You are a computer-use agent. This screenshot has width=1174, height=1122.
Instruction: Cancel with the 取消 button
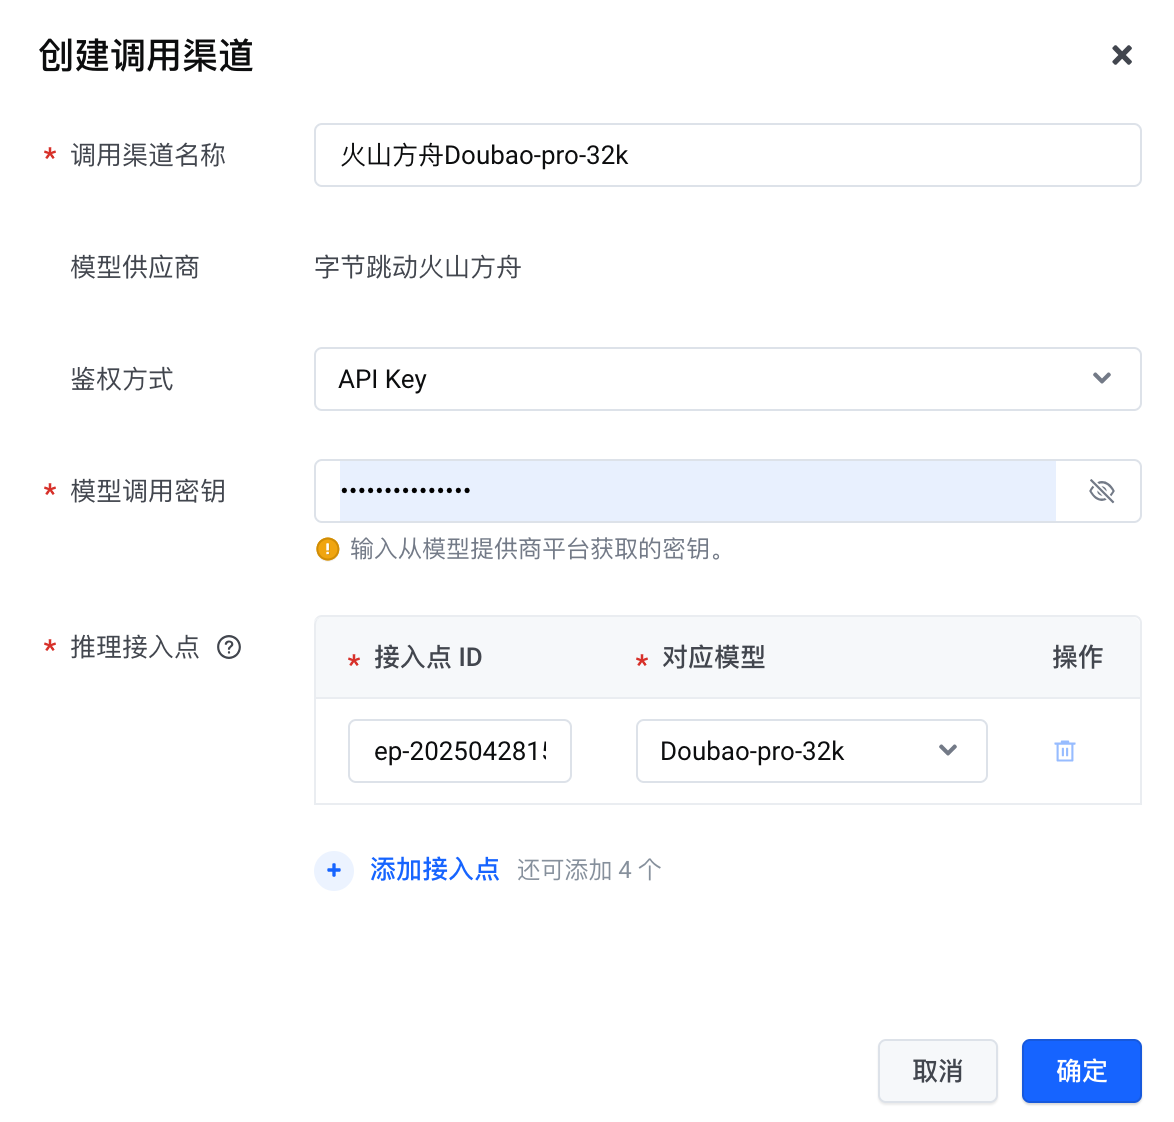[x=937, y=1070]
